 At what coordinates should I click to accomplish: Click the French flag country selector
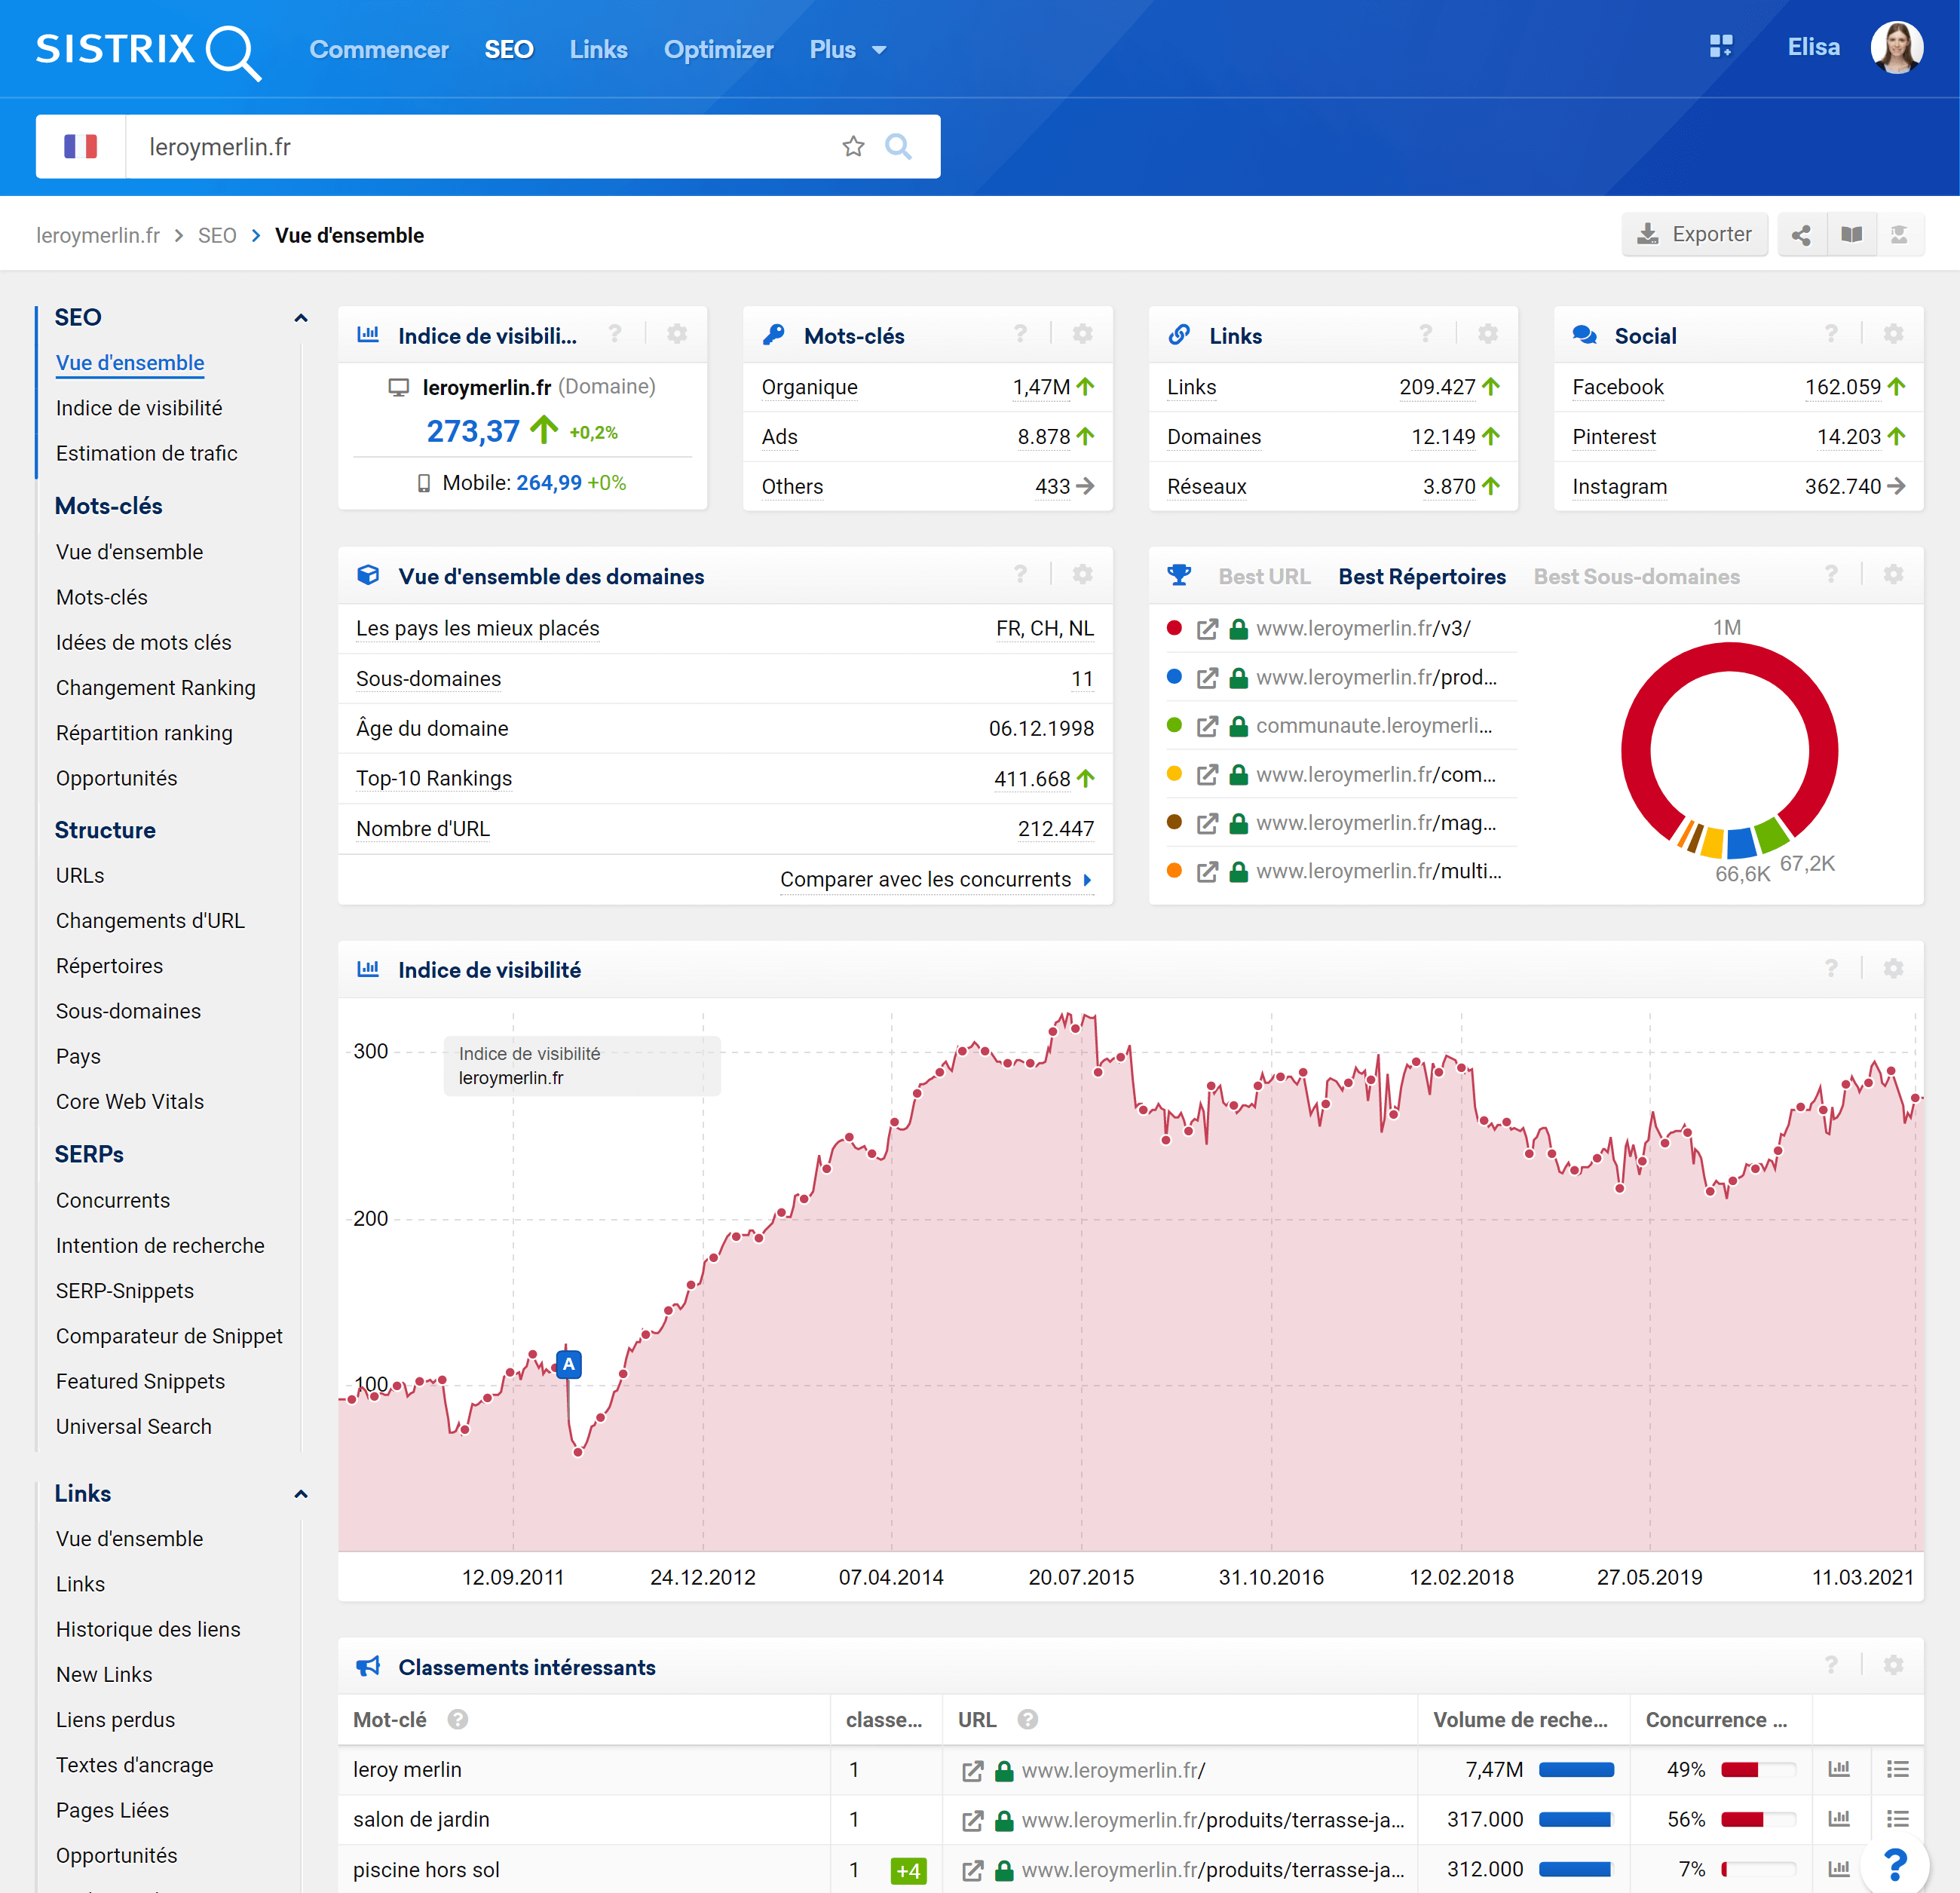(x=81, y=147)
